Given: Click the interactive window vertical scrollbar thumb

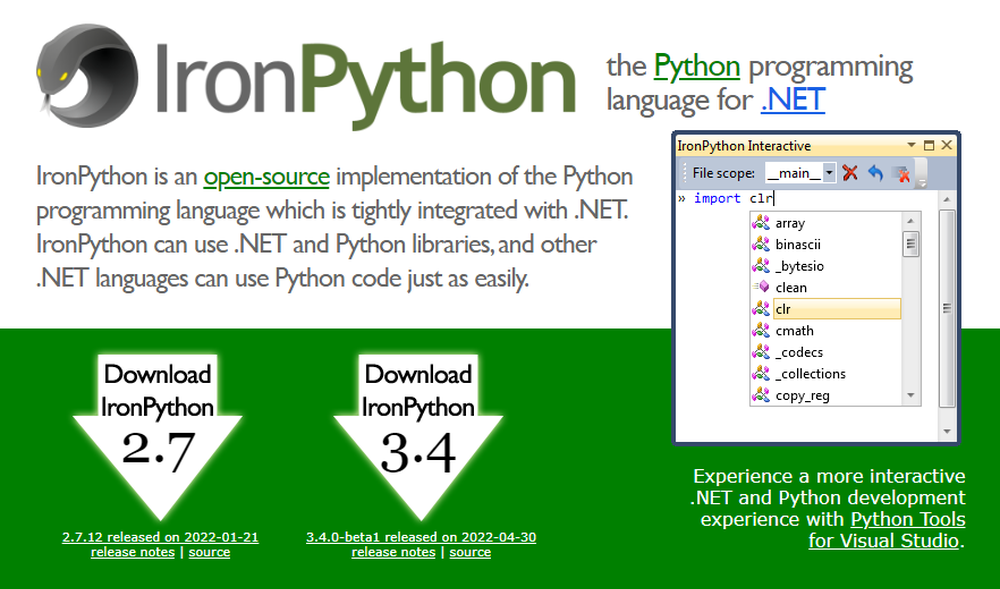Looking at the screenshot, I should (x=947, y=309).
